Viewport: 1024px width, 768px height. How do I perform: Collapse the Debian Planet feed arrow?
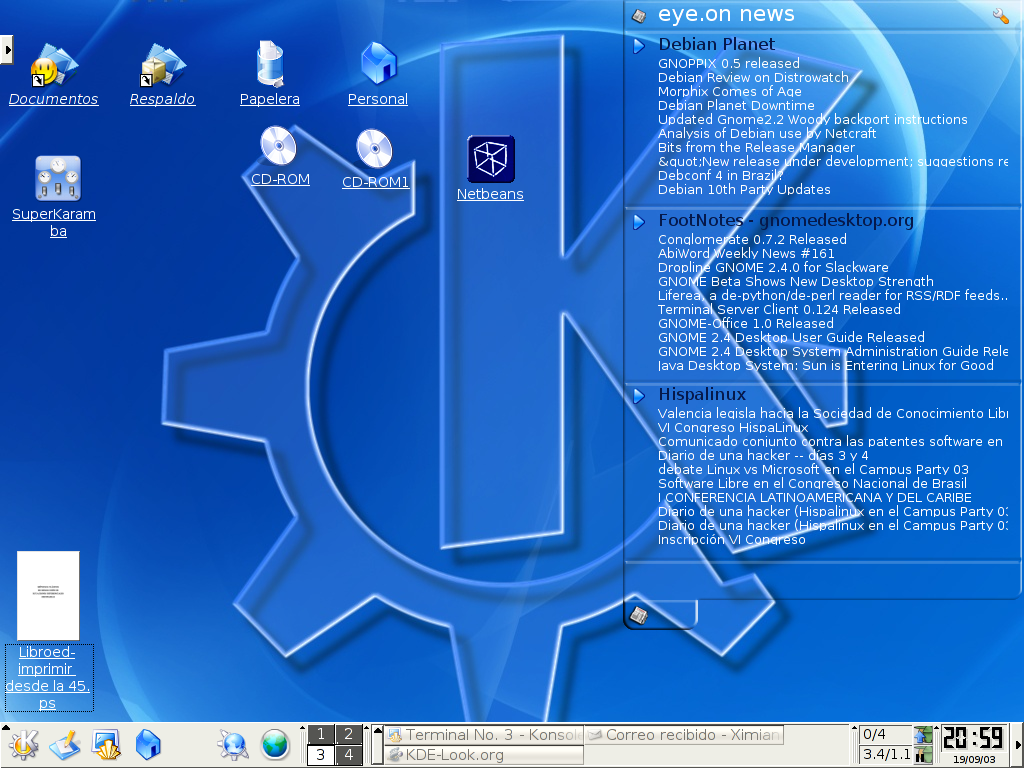pyautogui.click(x=639, y=46)
